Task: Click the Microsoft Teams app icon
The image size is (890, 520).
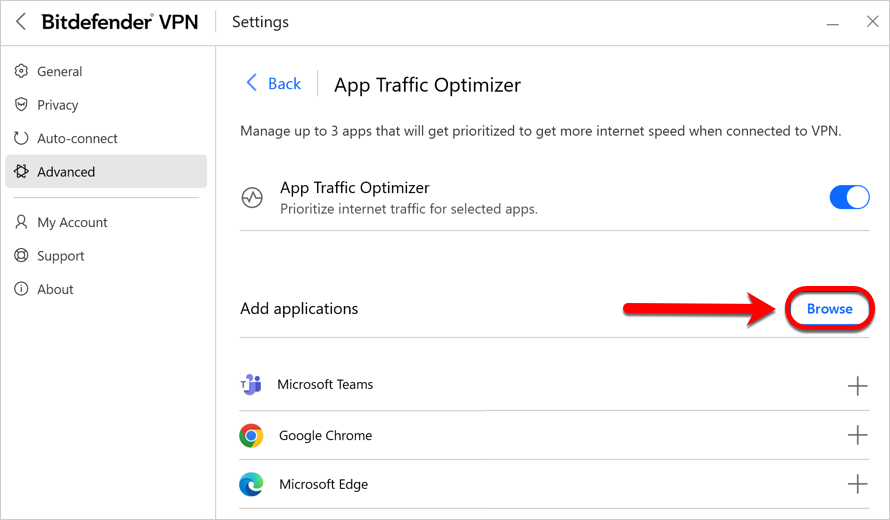Action: (x=251, y=384)
